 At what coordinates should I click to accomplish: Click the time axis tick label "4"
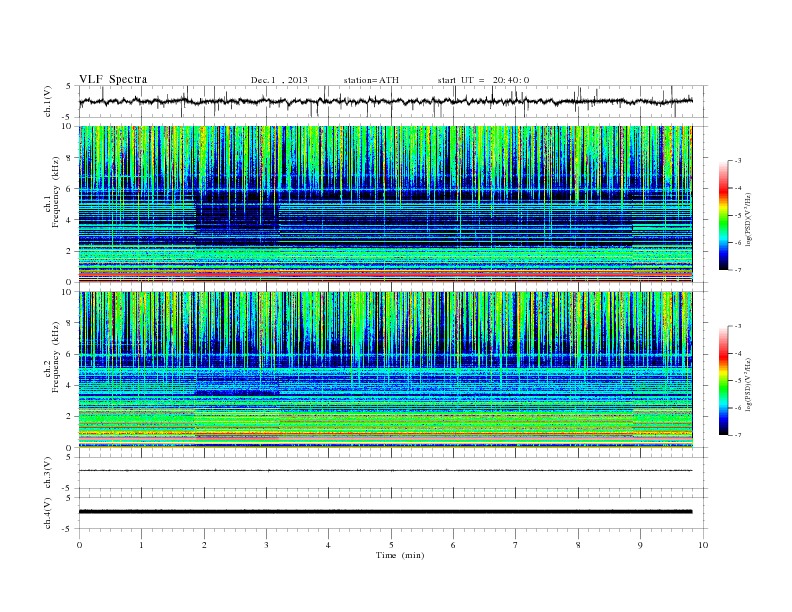329,545
